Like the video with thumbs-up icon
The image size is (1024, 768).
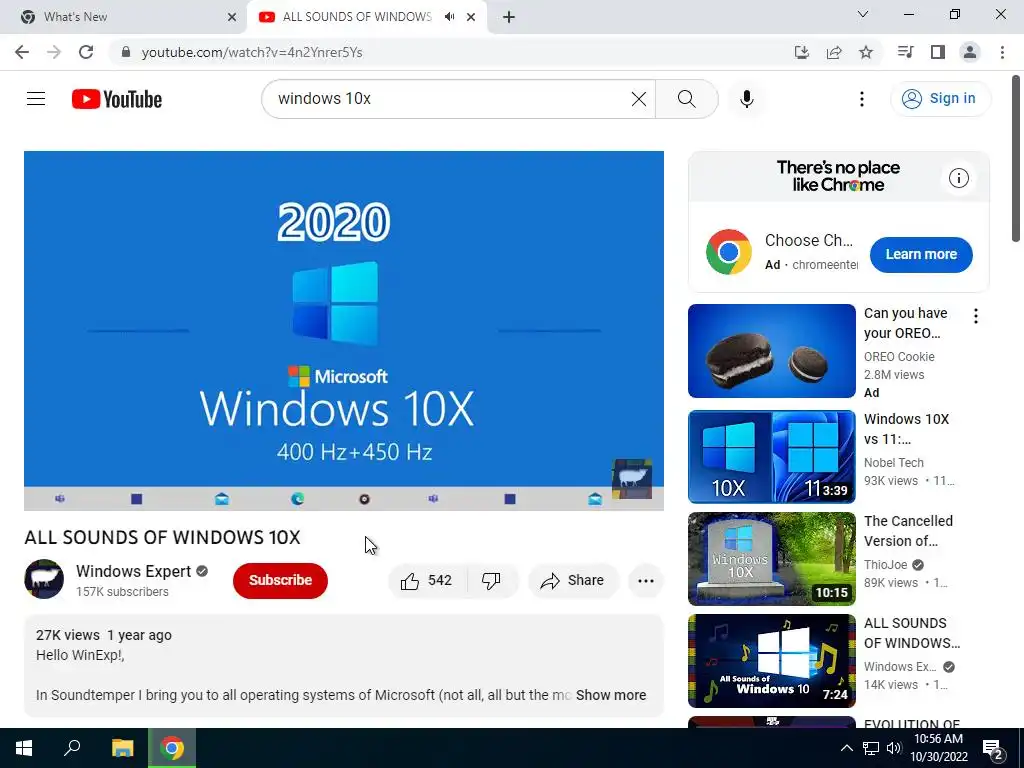426,581
